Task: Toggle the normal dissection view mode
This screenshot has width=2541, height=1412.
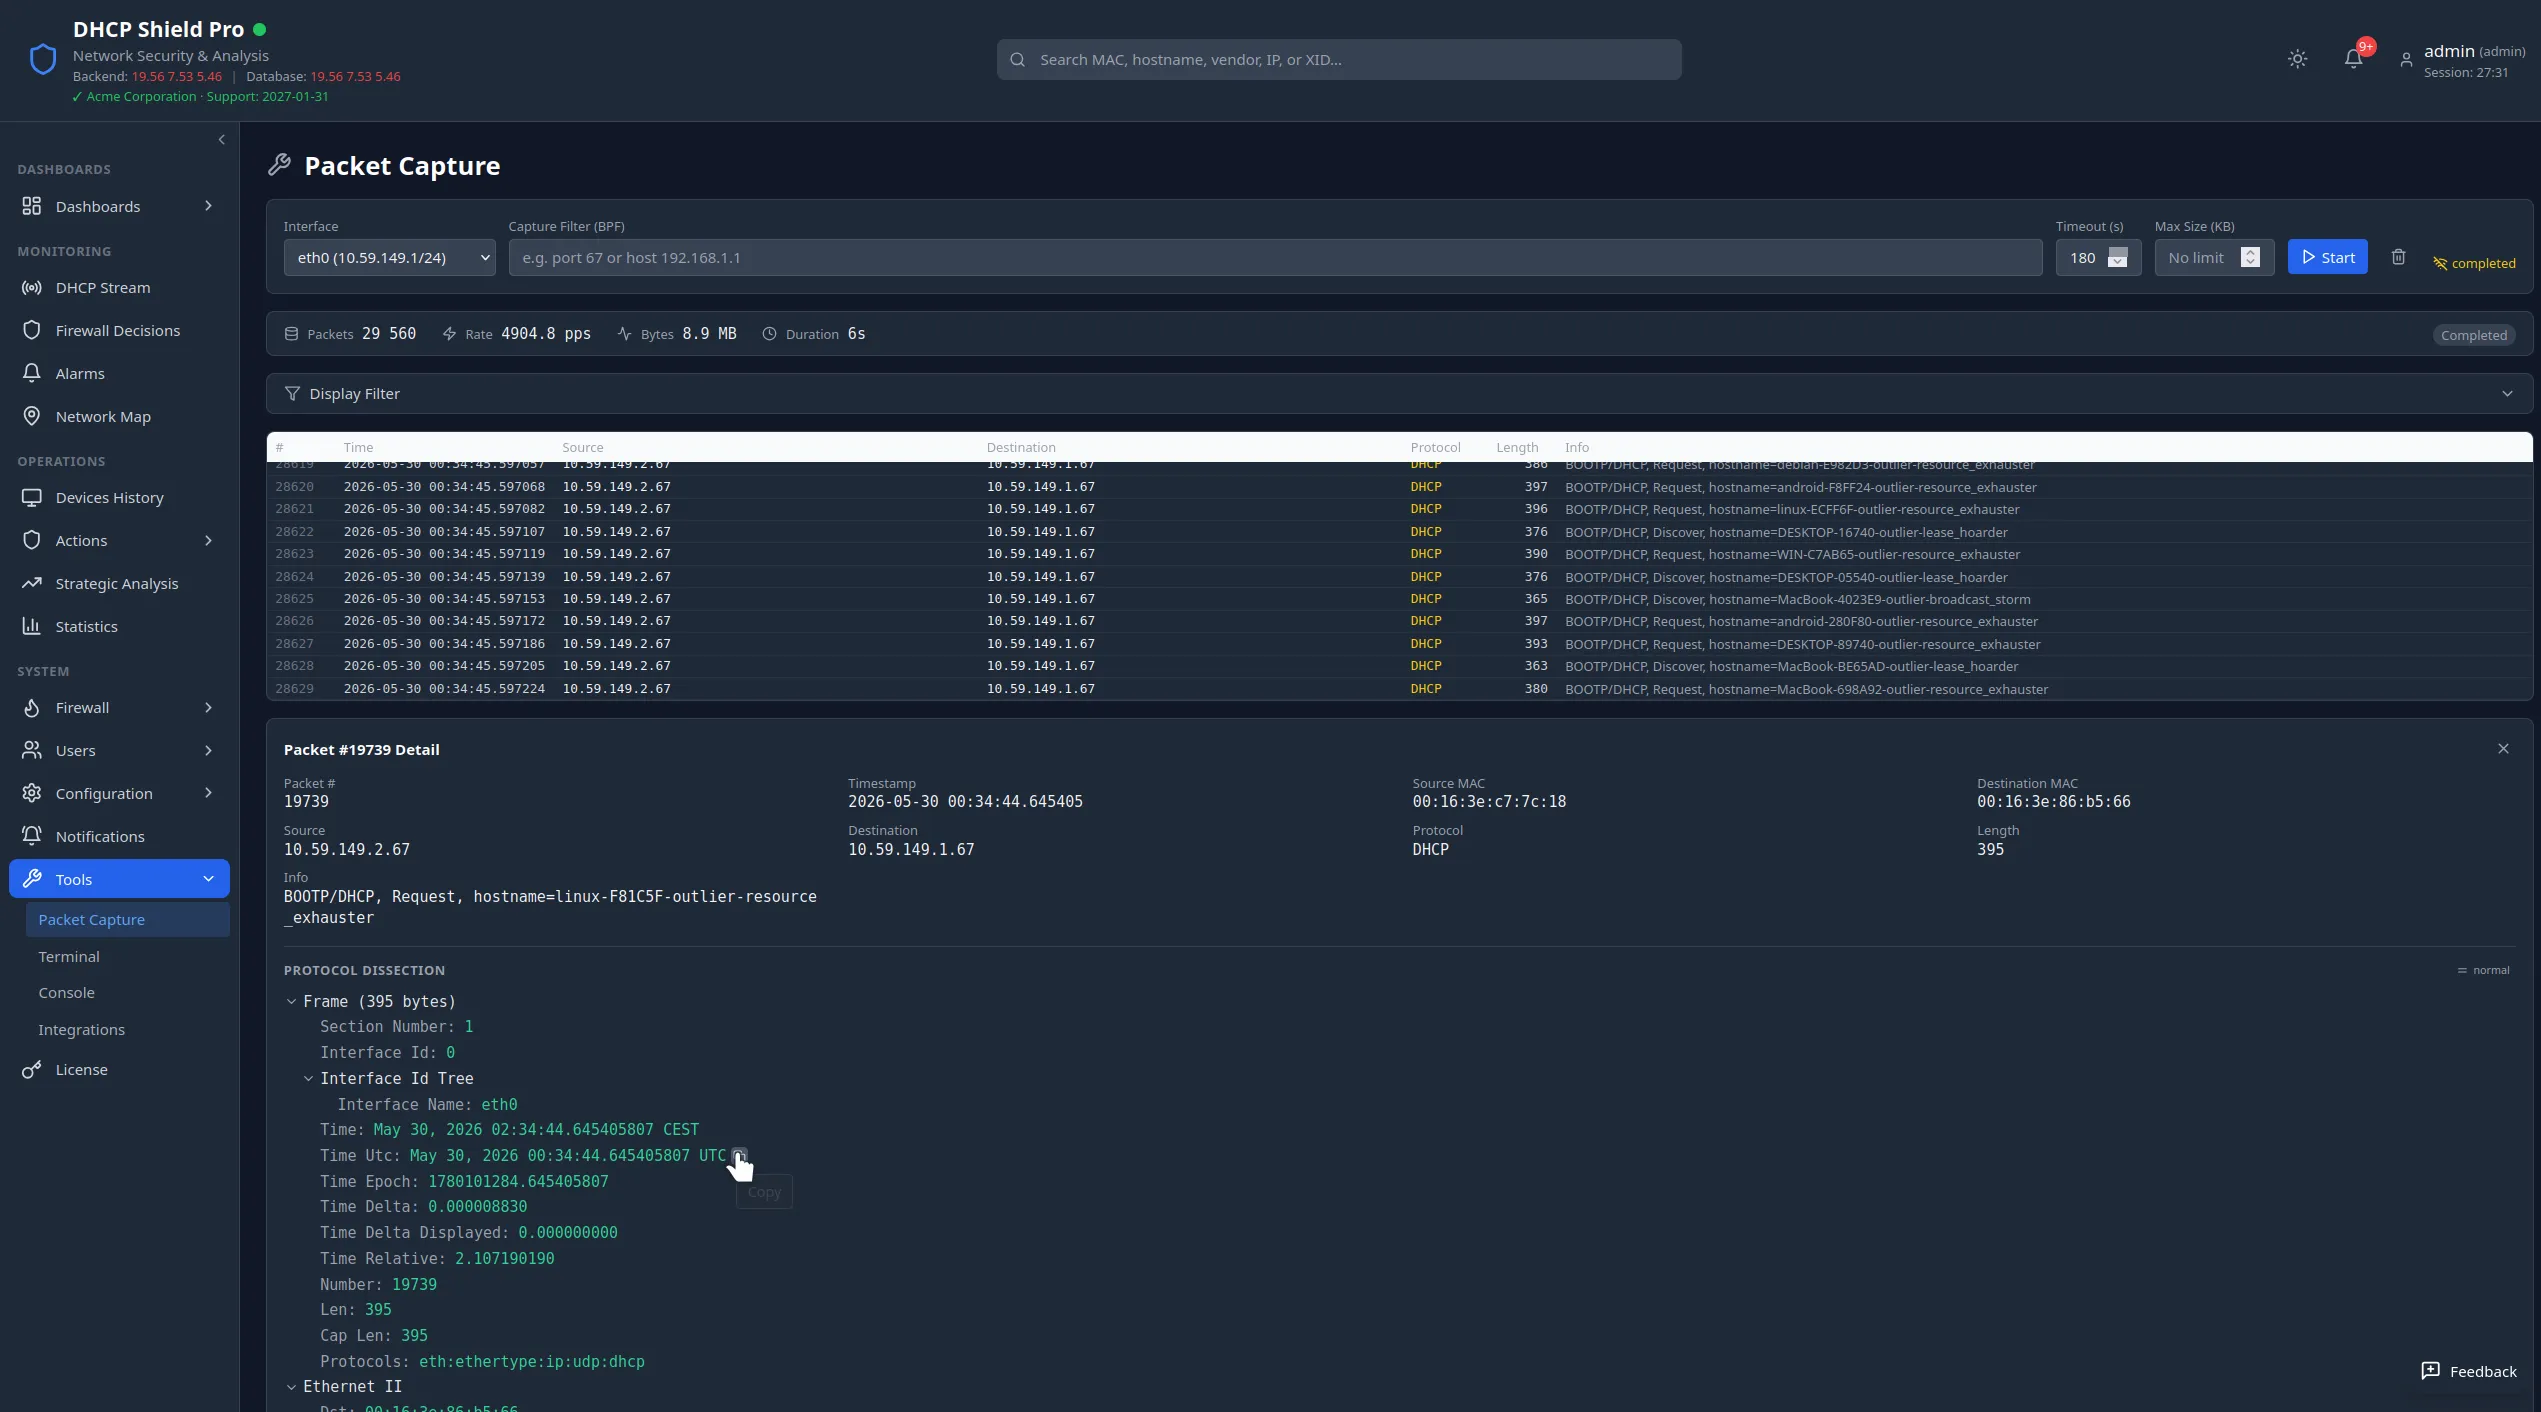Action: (2483, 970)
